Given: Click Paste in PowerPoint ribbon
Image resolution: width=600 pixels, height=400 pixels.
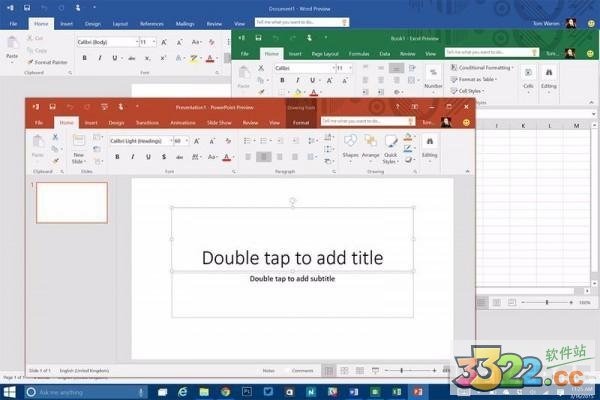Looking at the screenshot, I should (x=38, y=147).
